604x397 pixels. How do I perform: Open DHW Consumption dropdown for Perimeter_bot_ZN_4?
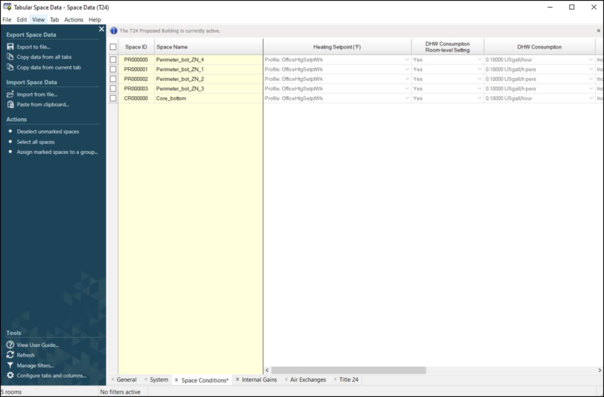pos(591,60)
